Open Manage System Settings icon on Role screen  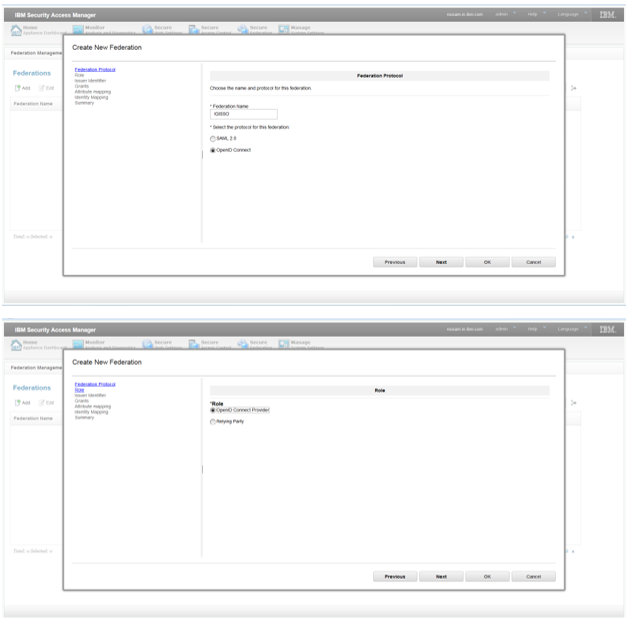pyautogui.click(x=284, y=345)
